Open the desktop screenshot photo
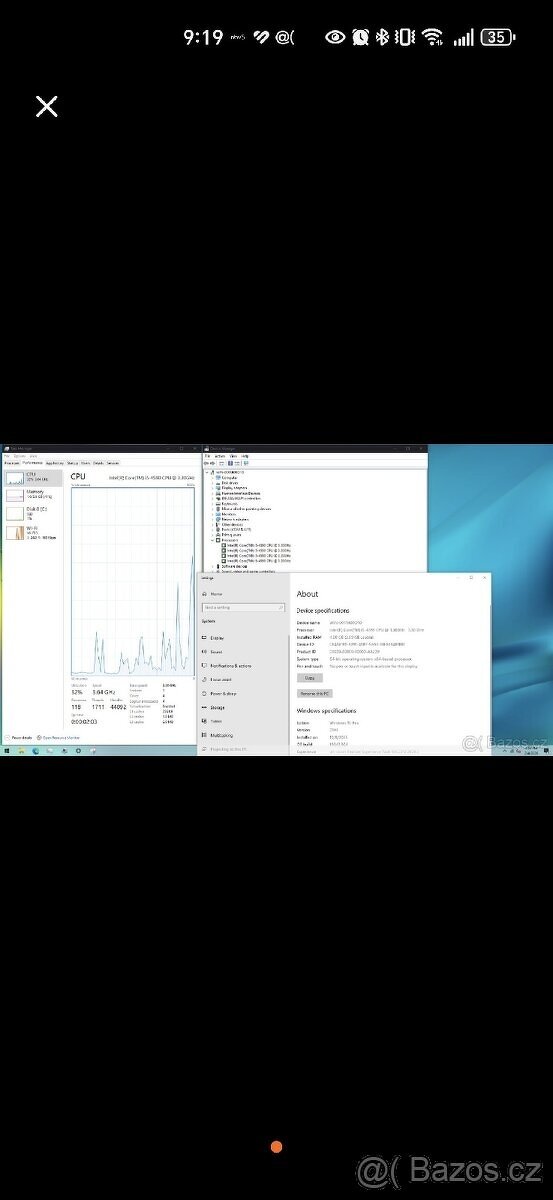Screen dimensions: 553x1200 [x=276, y=600]
